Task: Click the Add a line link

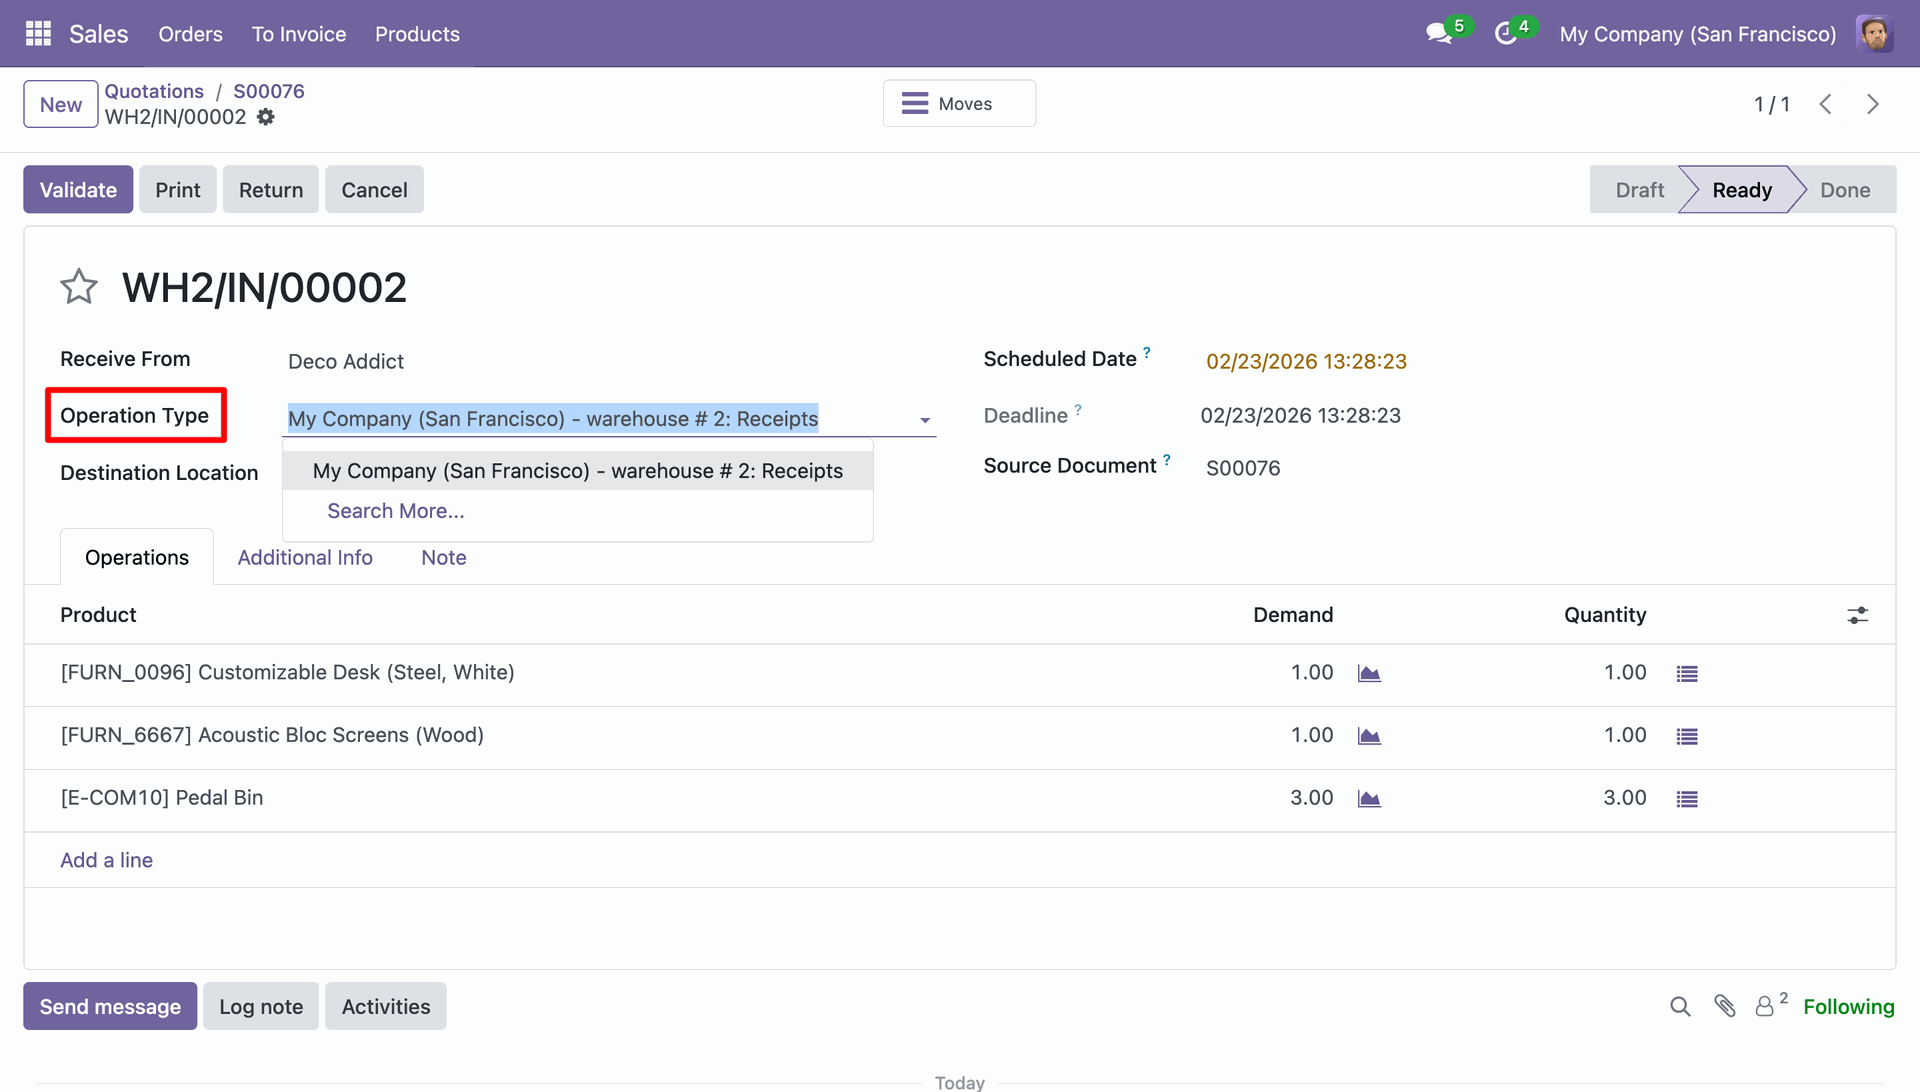Action: coord(106,860)
